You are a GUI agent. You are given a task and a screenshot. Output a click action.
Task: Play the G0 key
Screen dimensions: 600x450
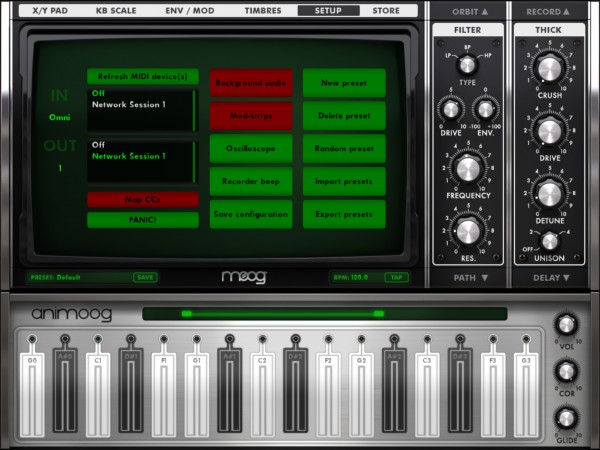[x=32, y=394]
